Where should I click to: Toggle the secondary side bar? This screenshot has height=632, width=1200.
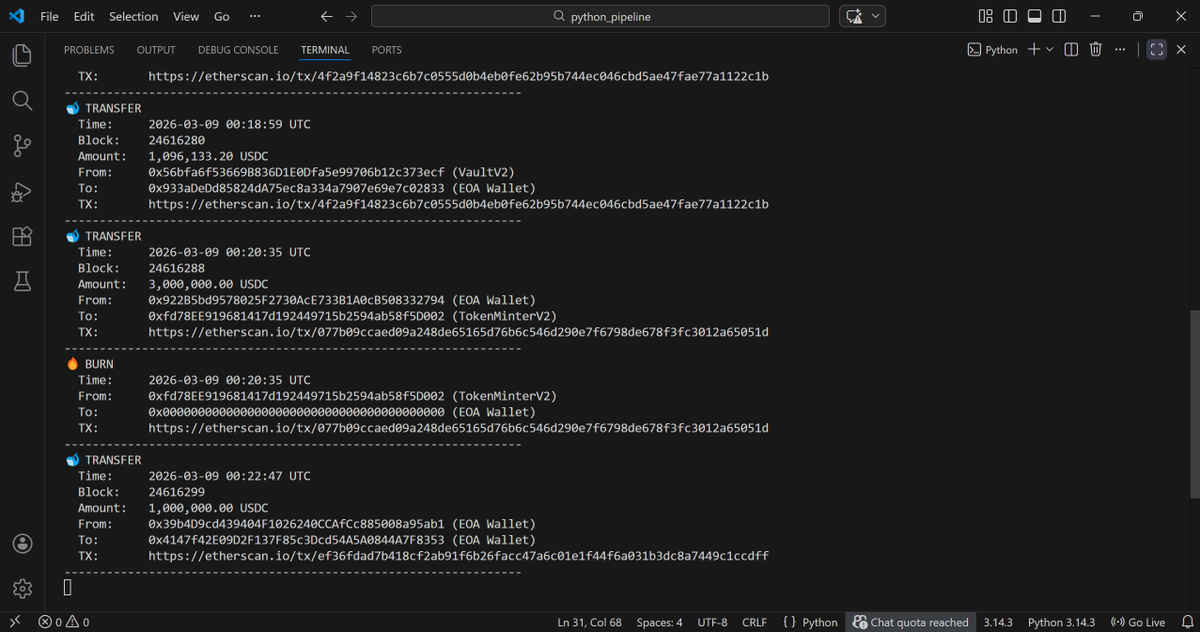(x=1060, y=16)
